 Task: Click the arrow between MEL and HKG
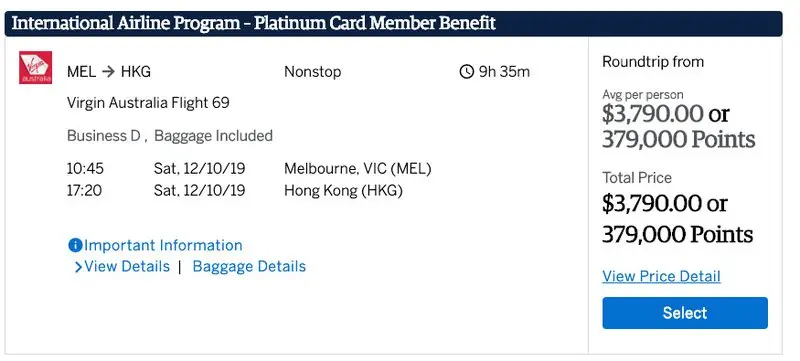pos(108,72)
